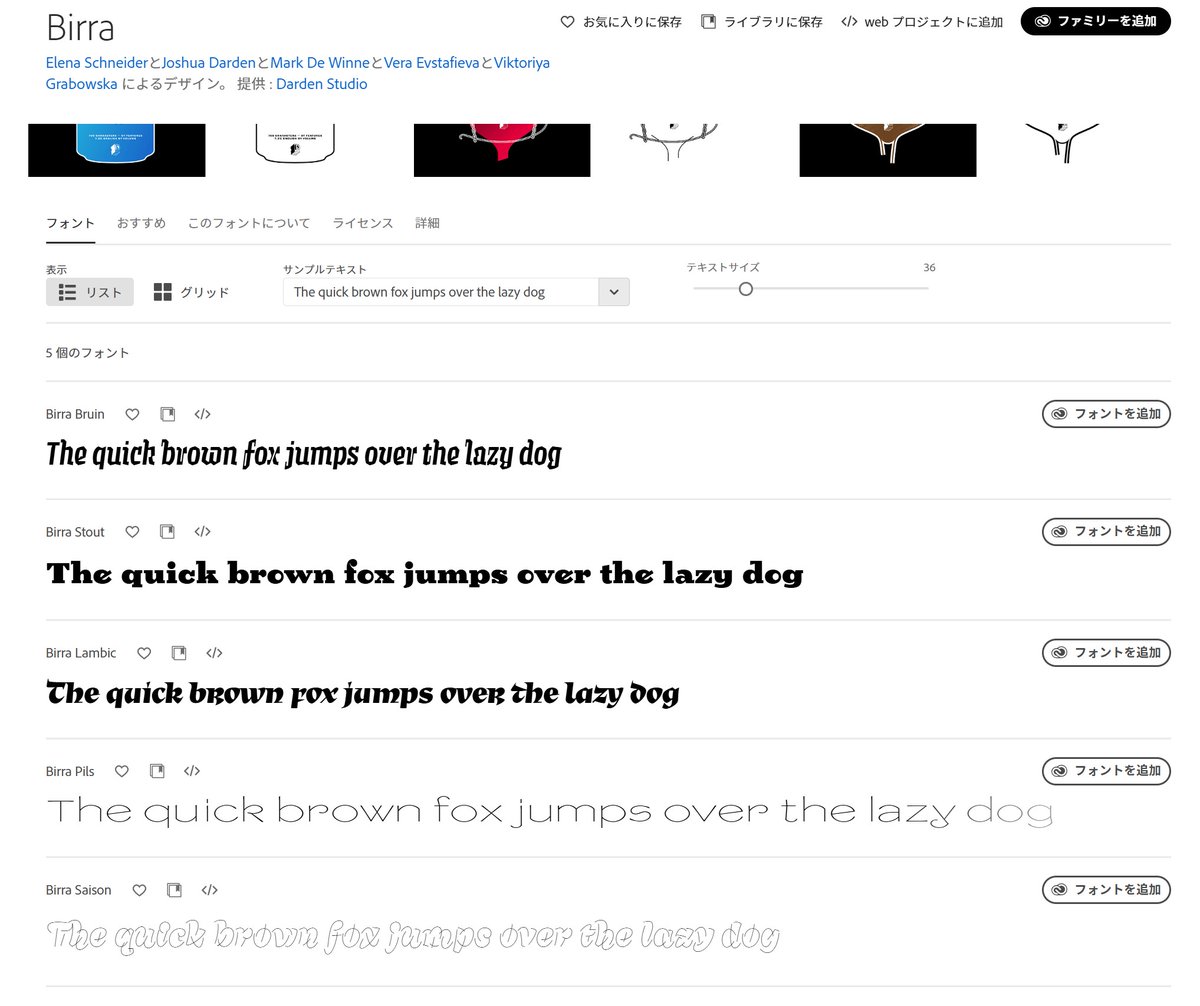Open designer Elena Schneider link
Viewport: 1200px width, 1006px height.
[97, 62]
